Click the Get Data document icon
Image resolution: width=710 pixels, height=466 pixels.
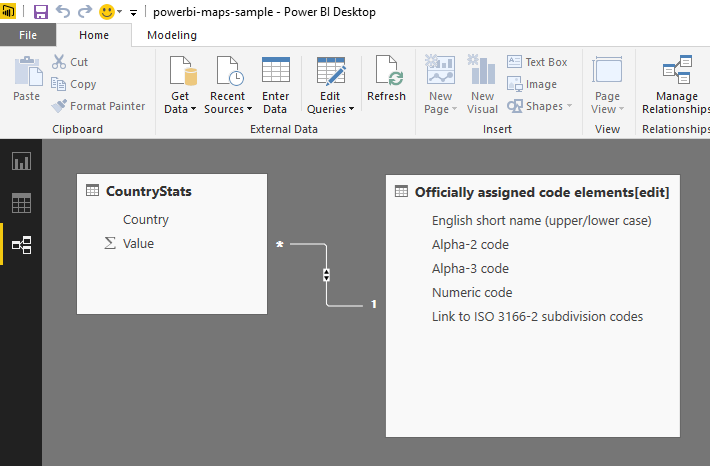pos(183,71)
